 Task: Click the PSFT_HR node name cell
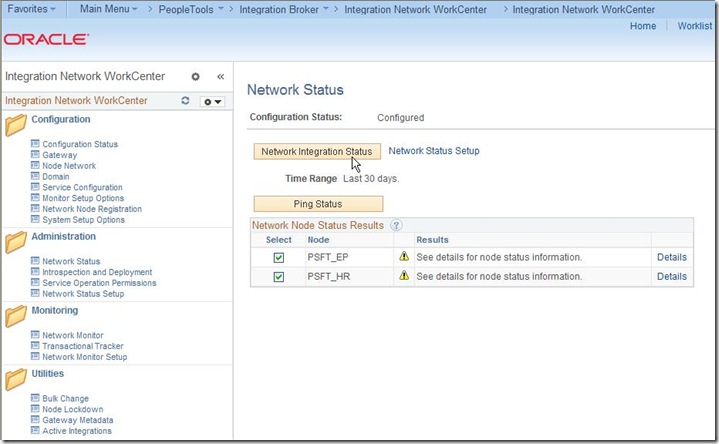point(329,277)
